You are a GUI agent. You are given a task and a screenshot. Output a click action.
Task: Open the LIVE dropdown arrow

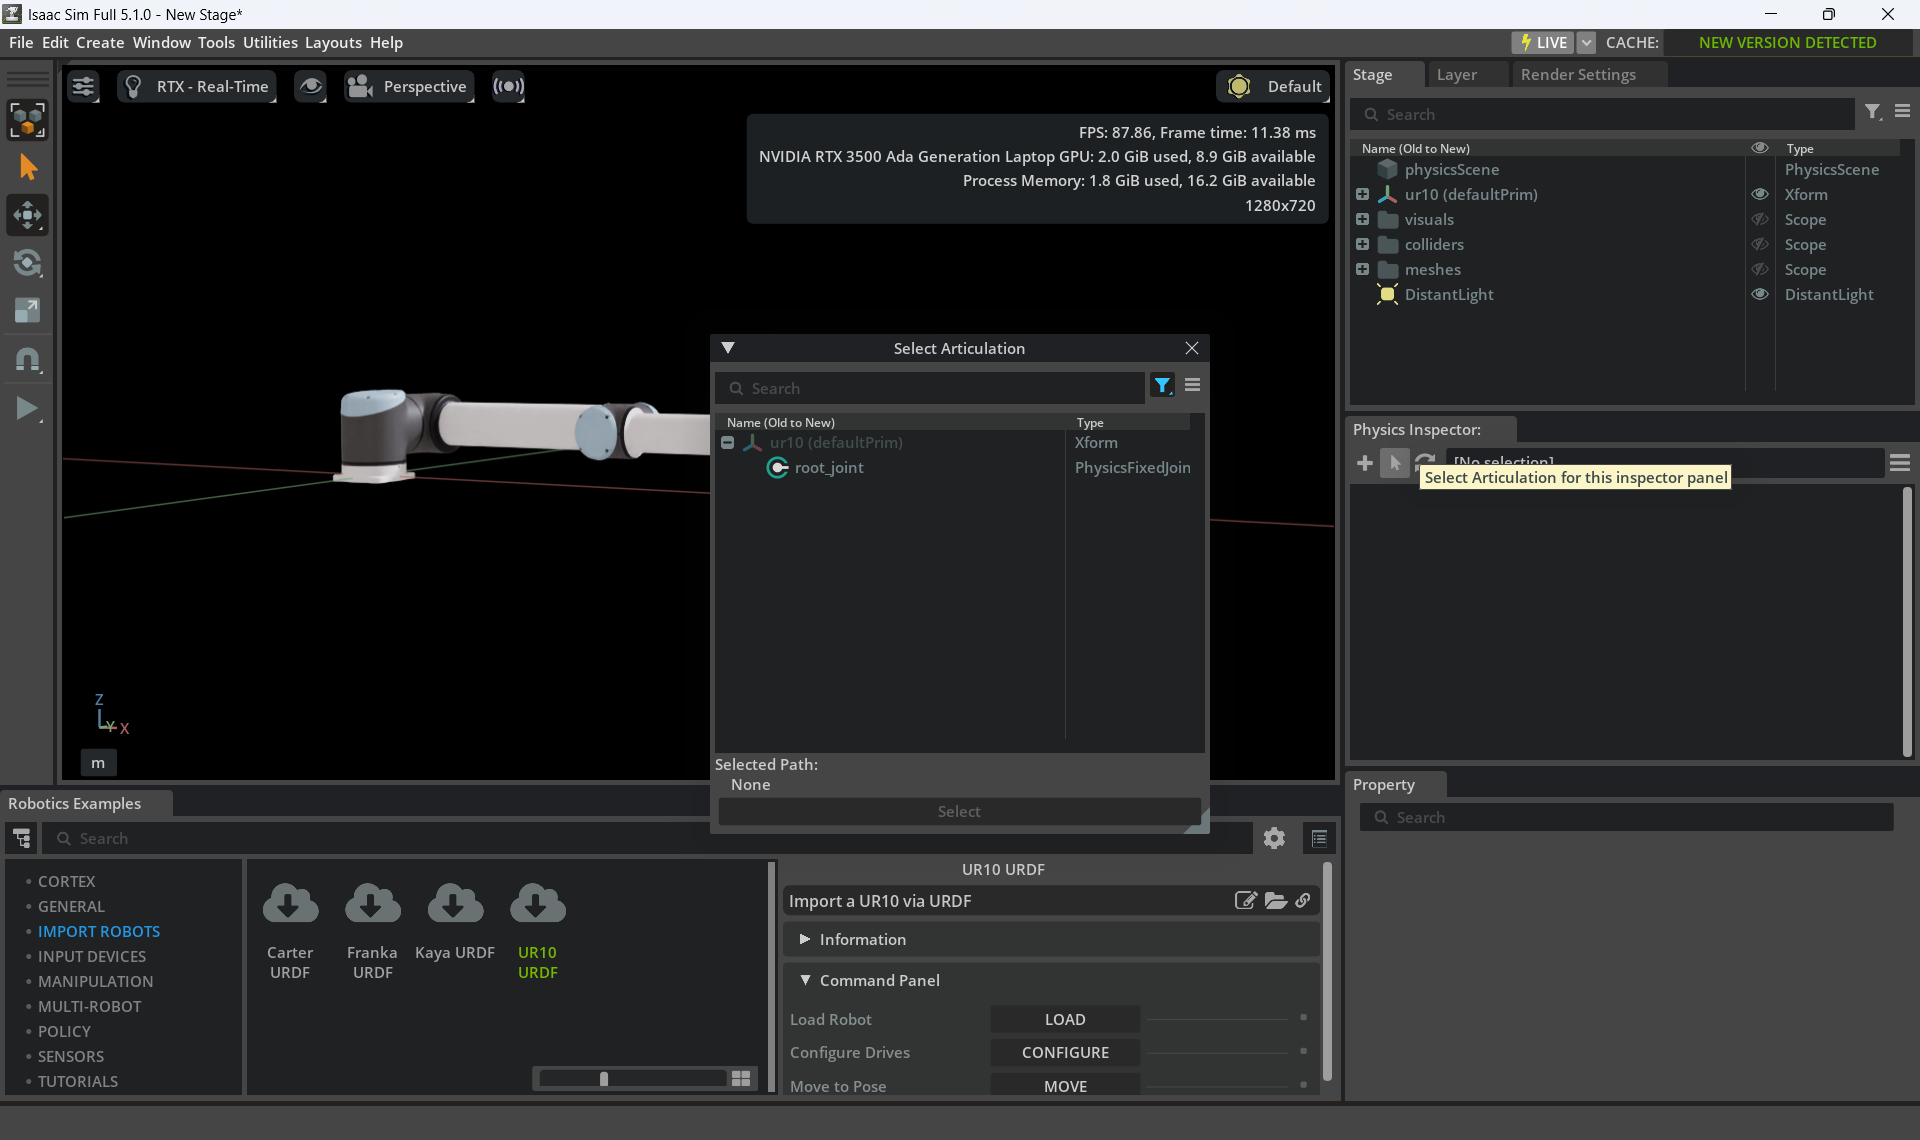click(1586, 43)
